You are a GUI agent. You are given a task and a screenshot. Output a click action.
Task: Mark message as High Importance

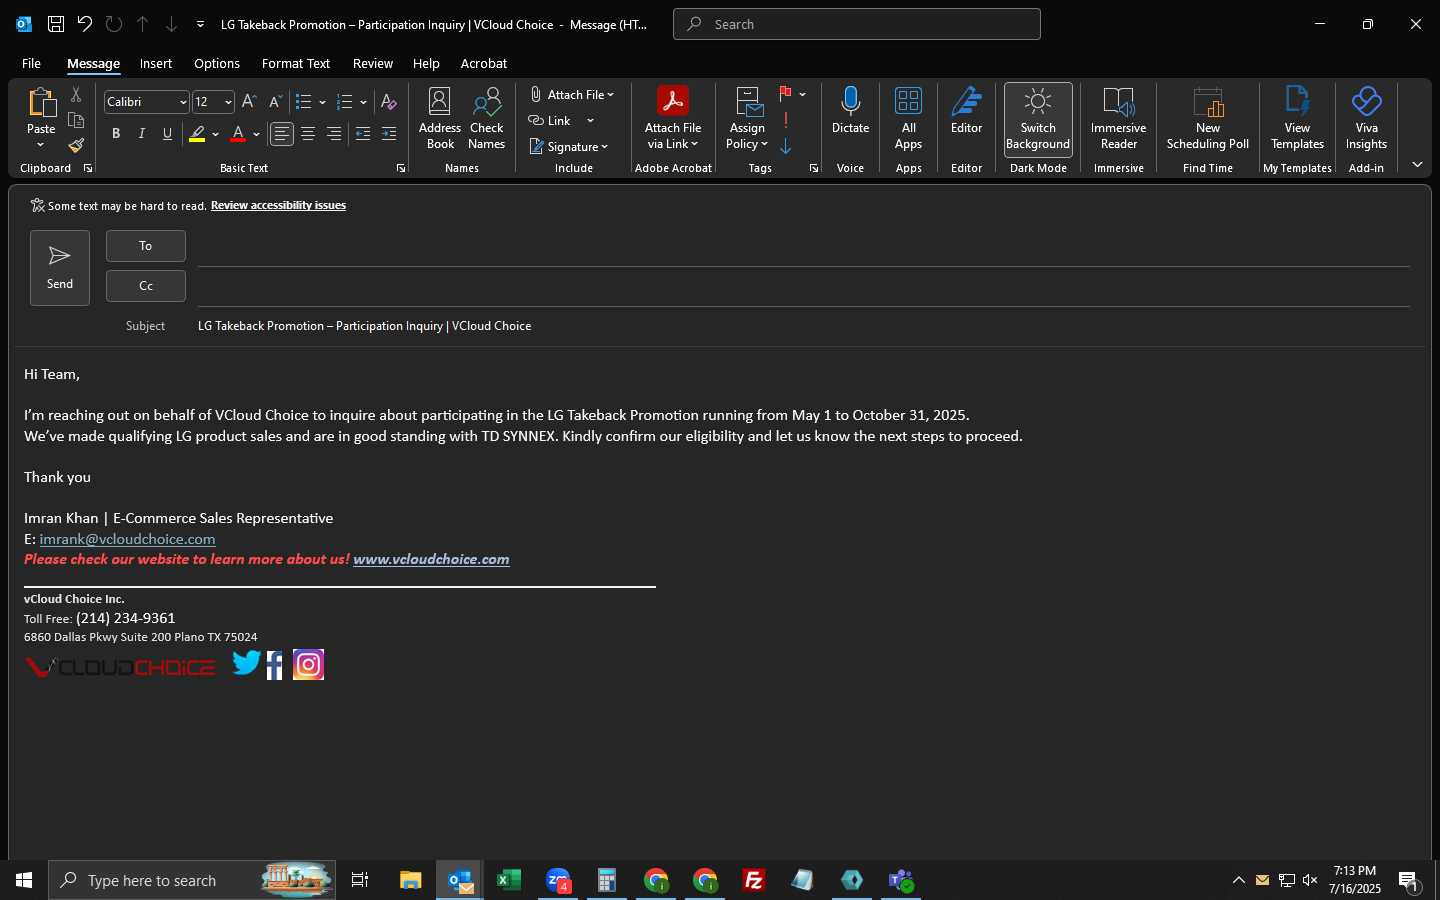coord(786,120)
